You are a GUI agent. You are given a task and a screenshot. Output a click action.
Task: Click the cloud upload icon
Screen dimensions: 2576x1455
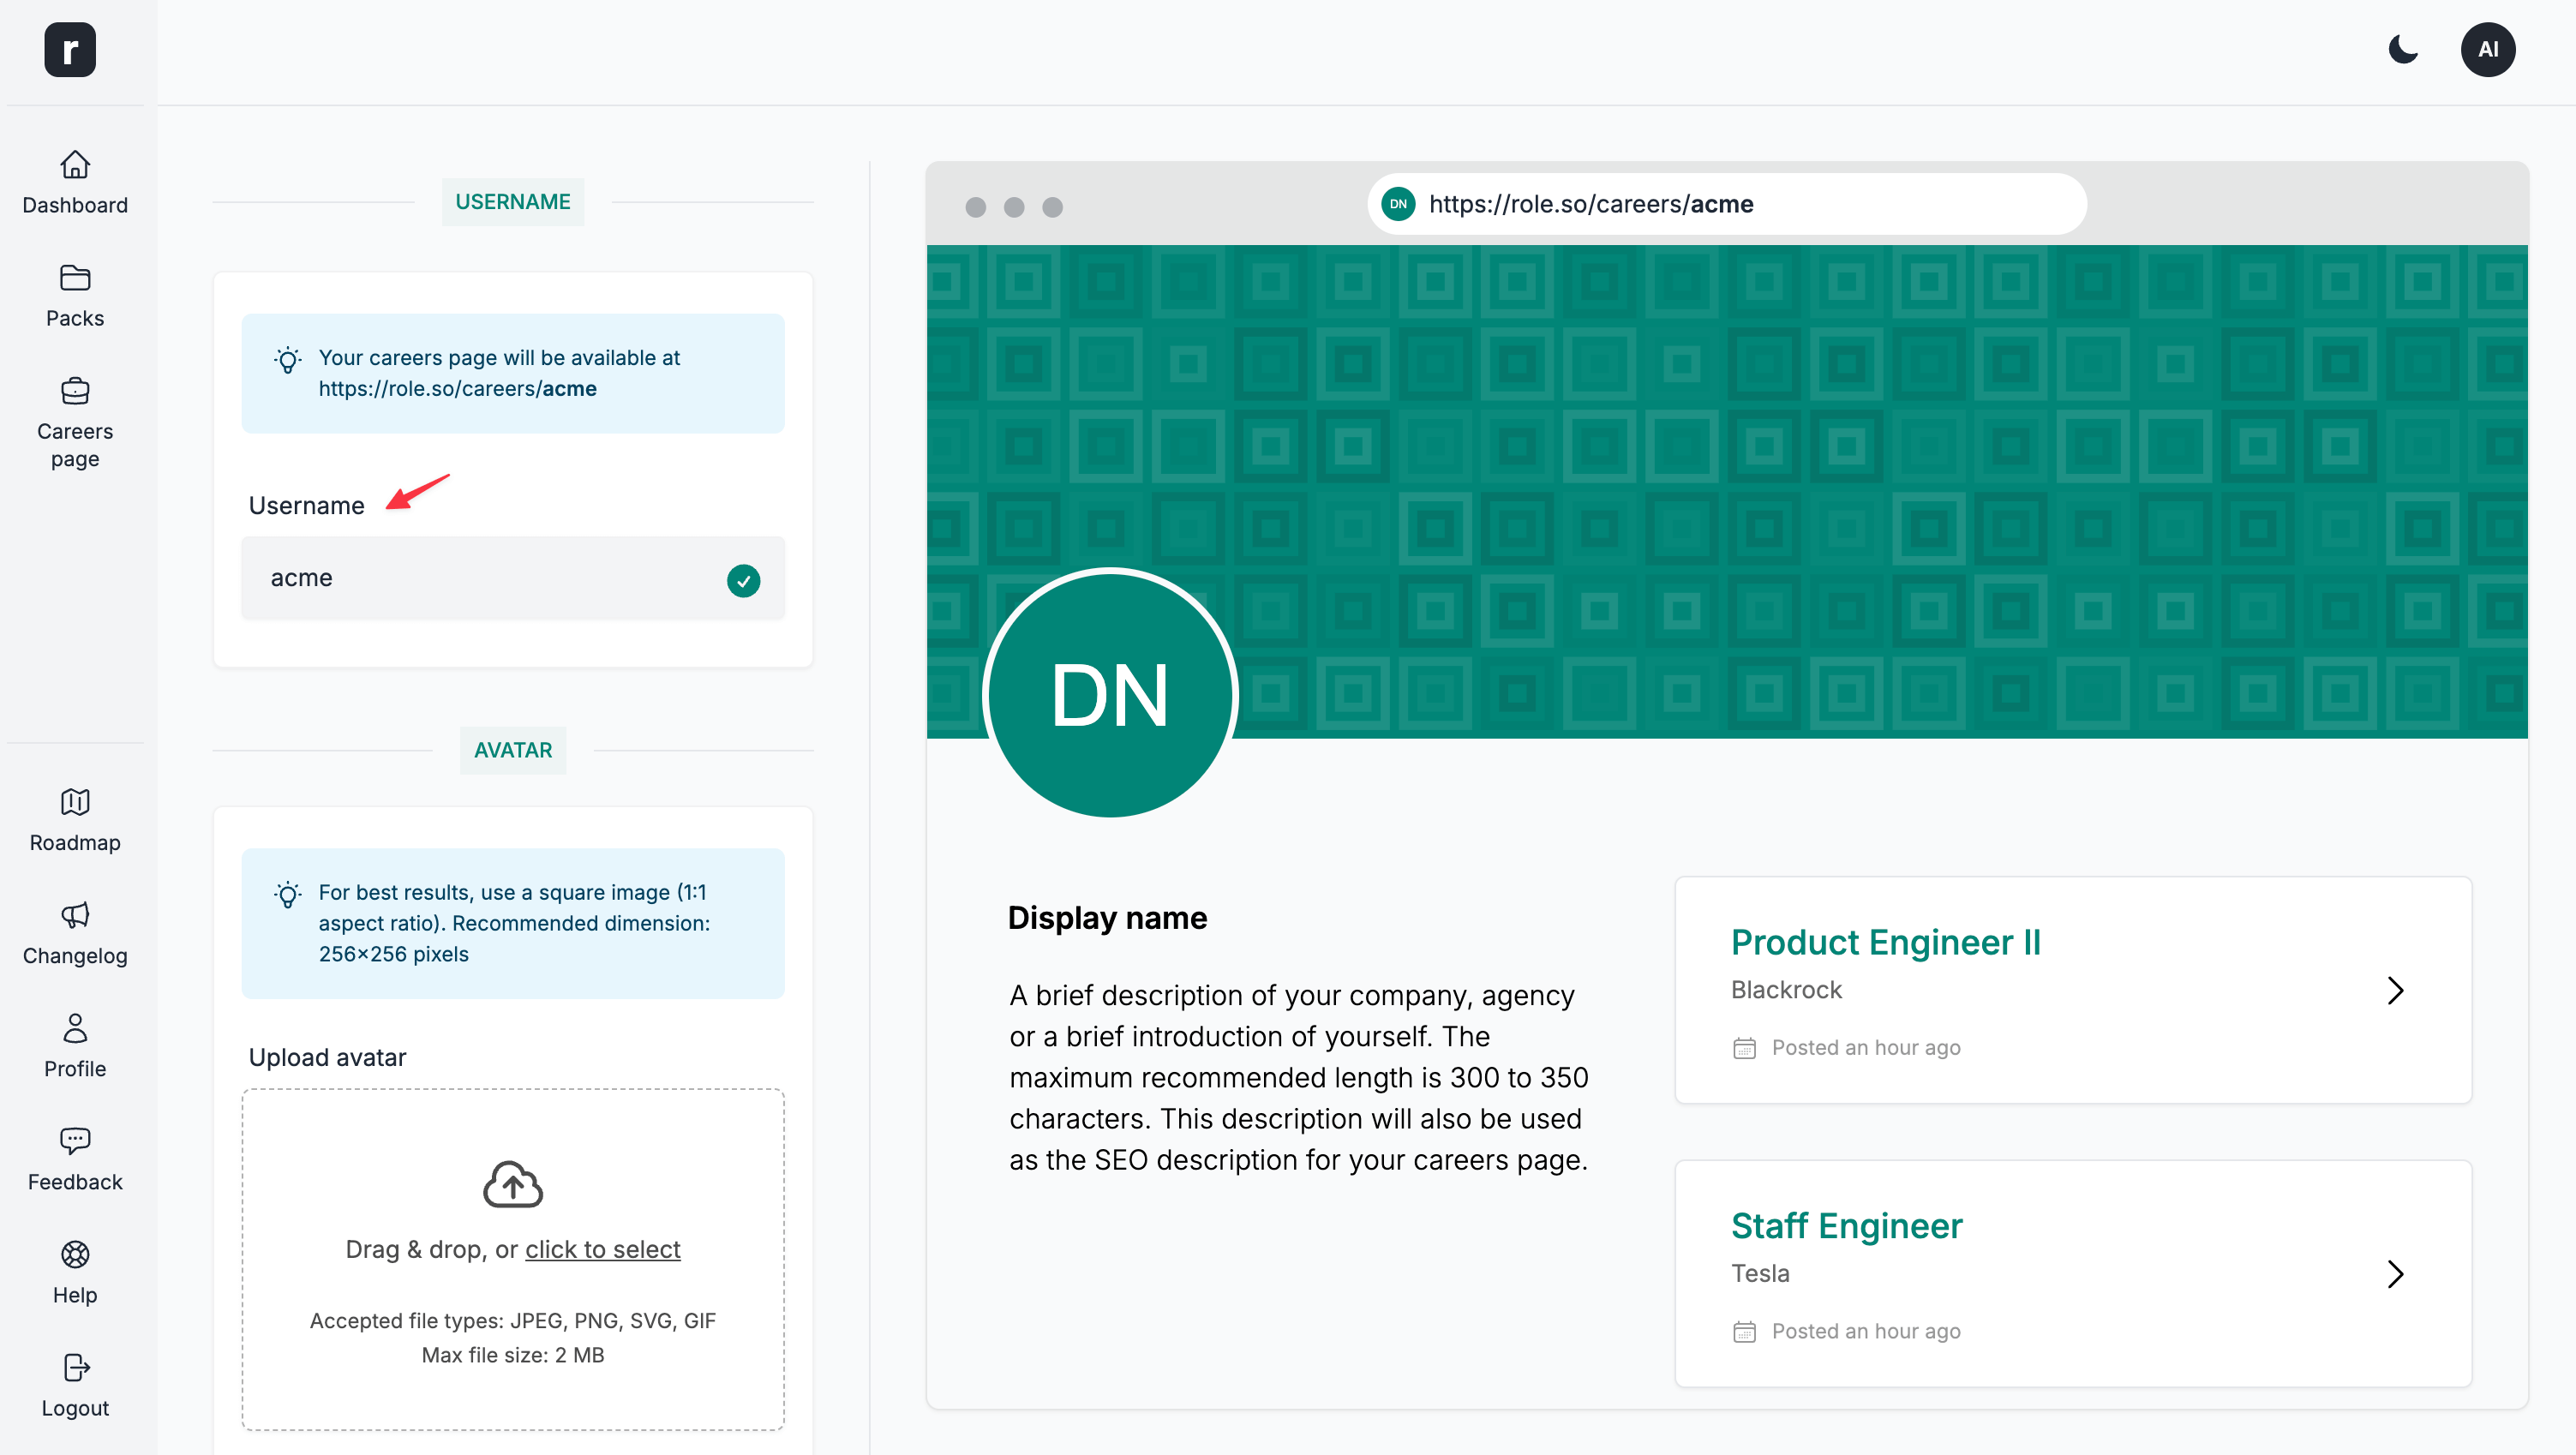coord(512,1185)
